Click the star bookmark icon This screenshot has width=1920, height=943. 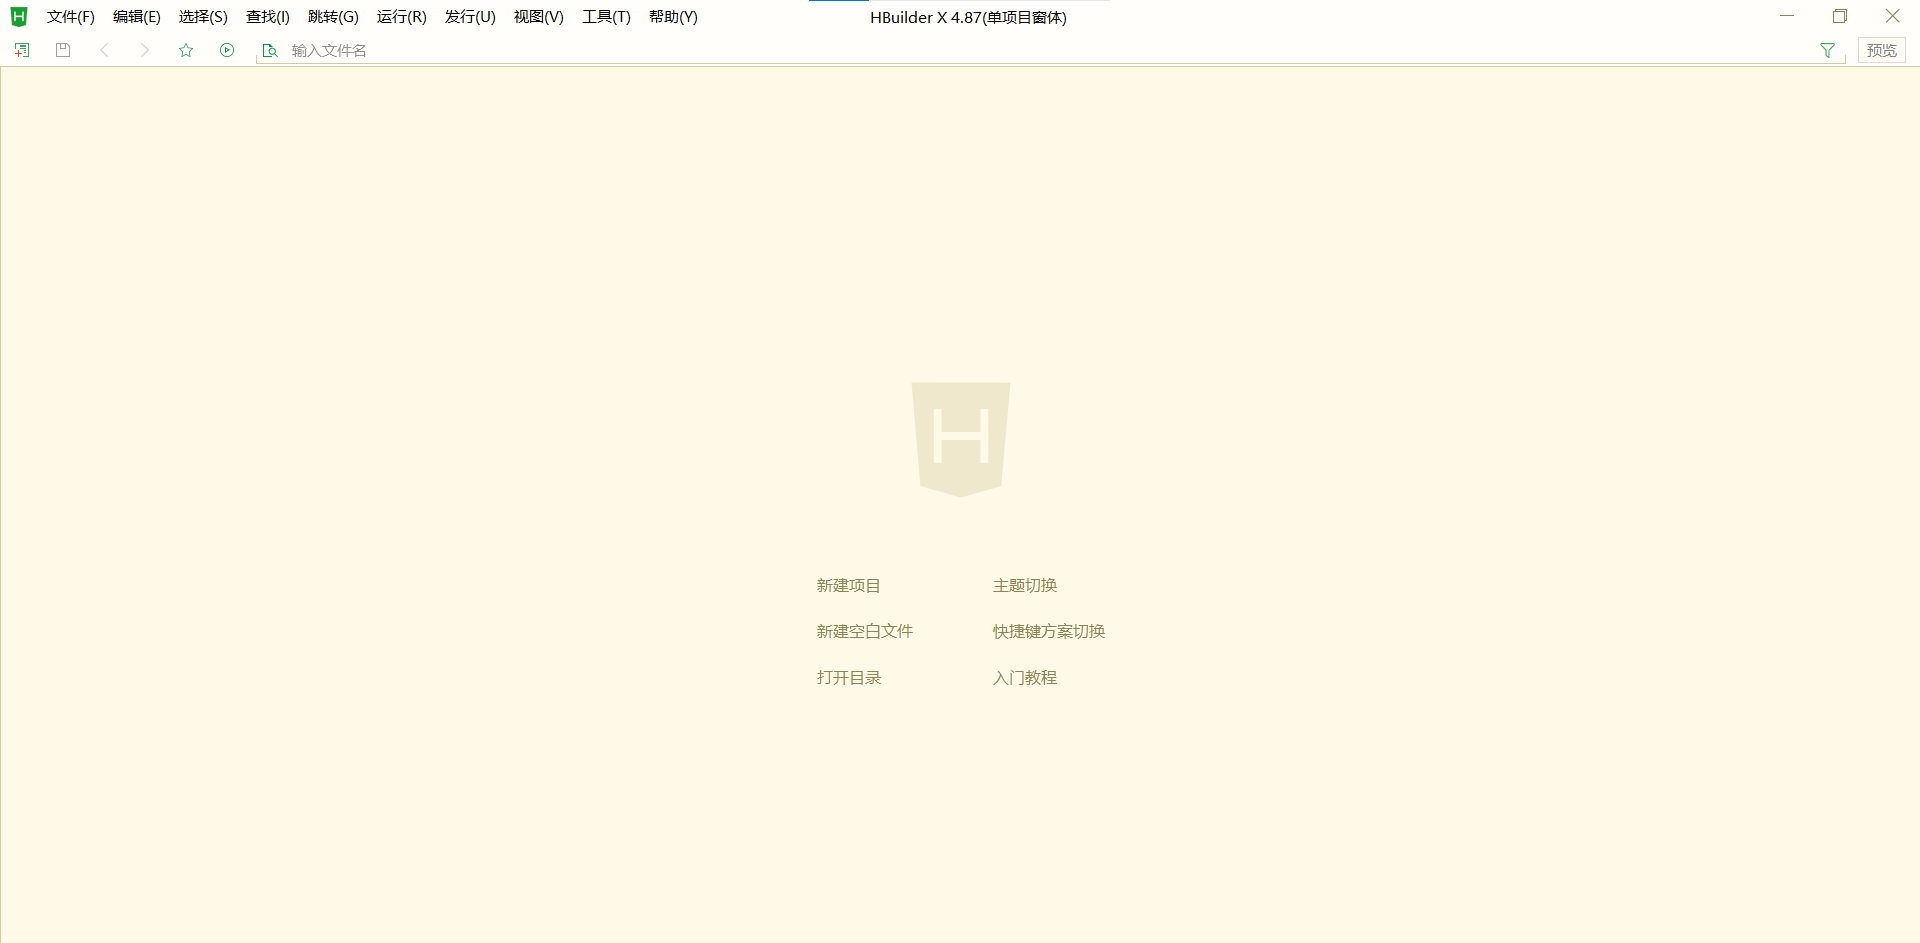(x=186, y=50)
